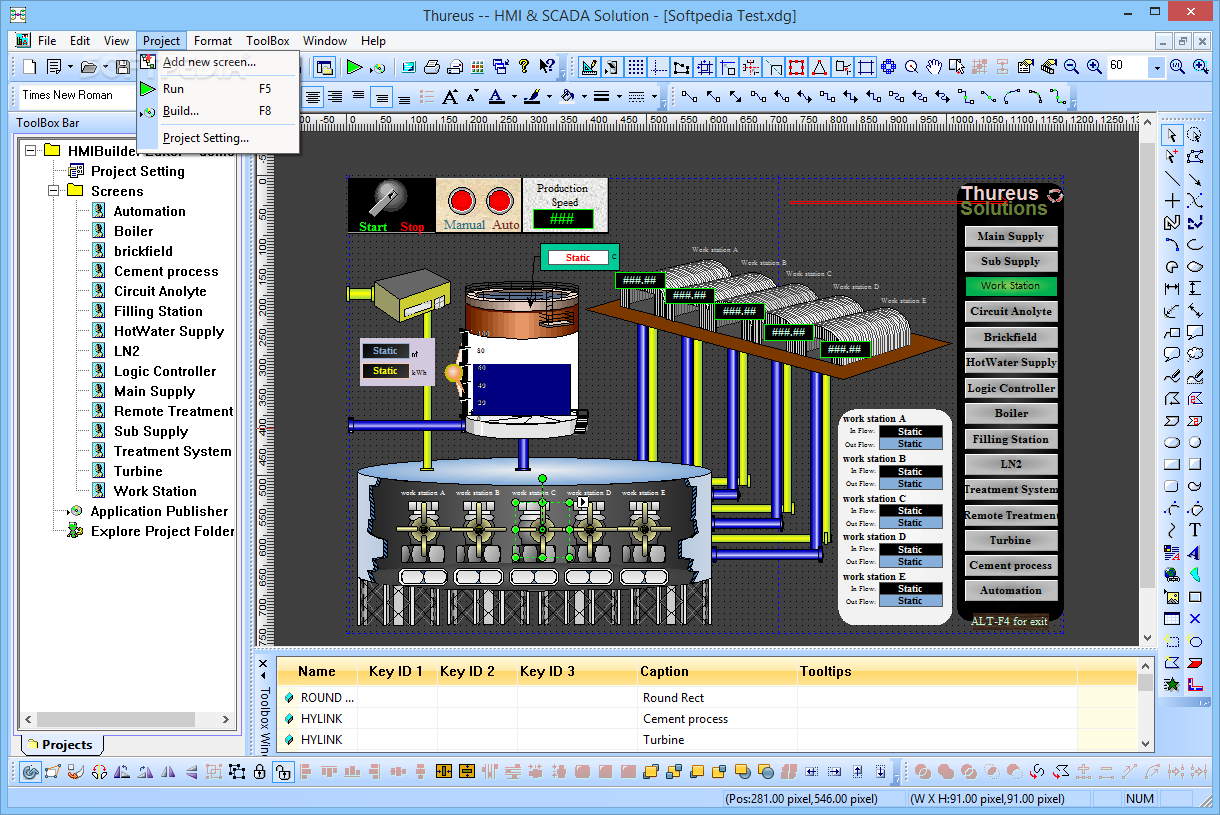
Task: Click the context help arrow-question icon
Action: (547, 67)
